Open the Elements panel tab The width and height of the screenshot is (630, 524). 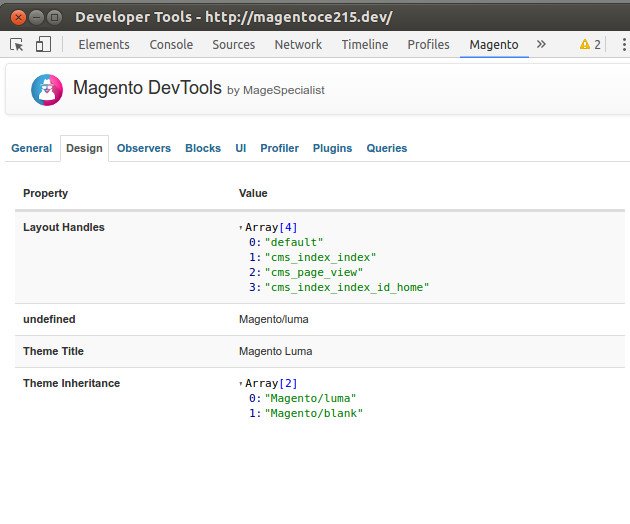coord(103,45)
